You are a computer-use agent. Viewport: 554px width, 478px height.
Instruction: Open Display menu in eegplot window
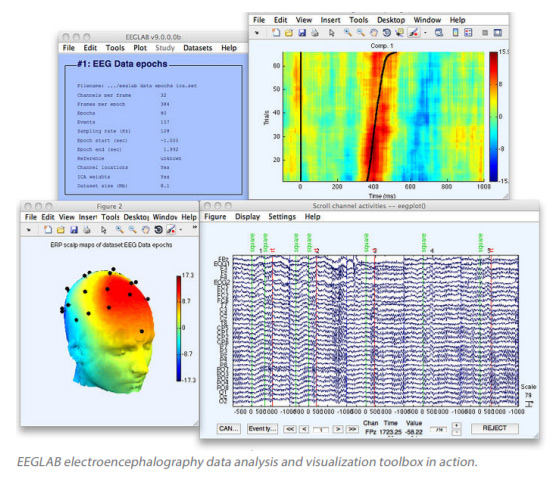pyautogui.click(x=248, y=217)
